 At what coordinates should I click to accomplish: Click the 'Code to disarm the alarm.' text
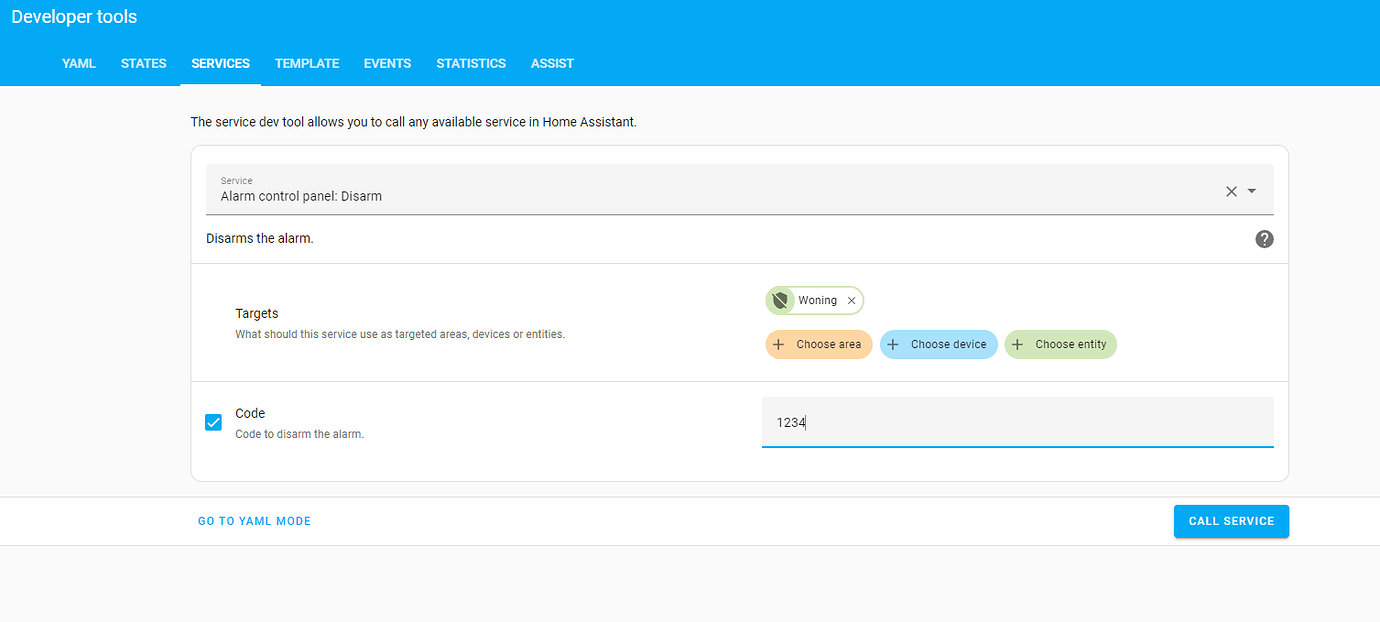(x=300, y=435)
